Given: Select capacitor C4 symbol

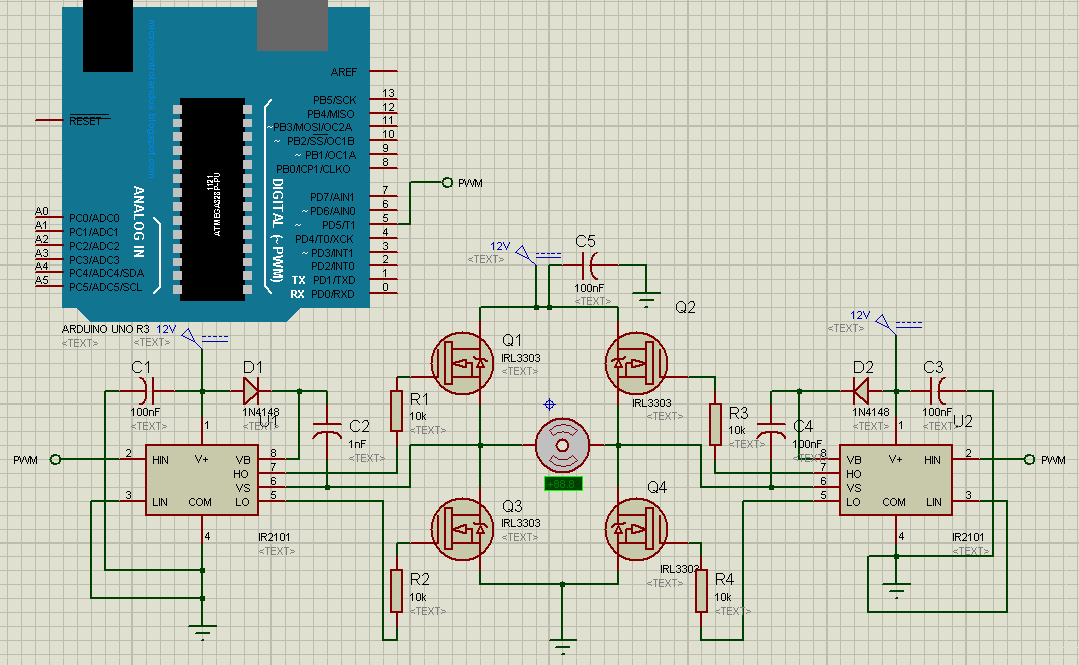Looking at the screenshot, I should [x=771, y=432].
